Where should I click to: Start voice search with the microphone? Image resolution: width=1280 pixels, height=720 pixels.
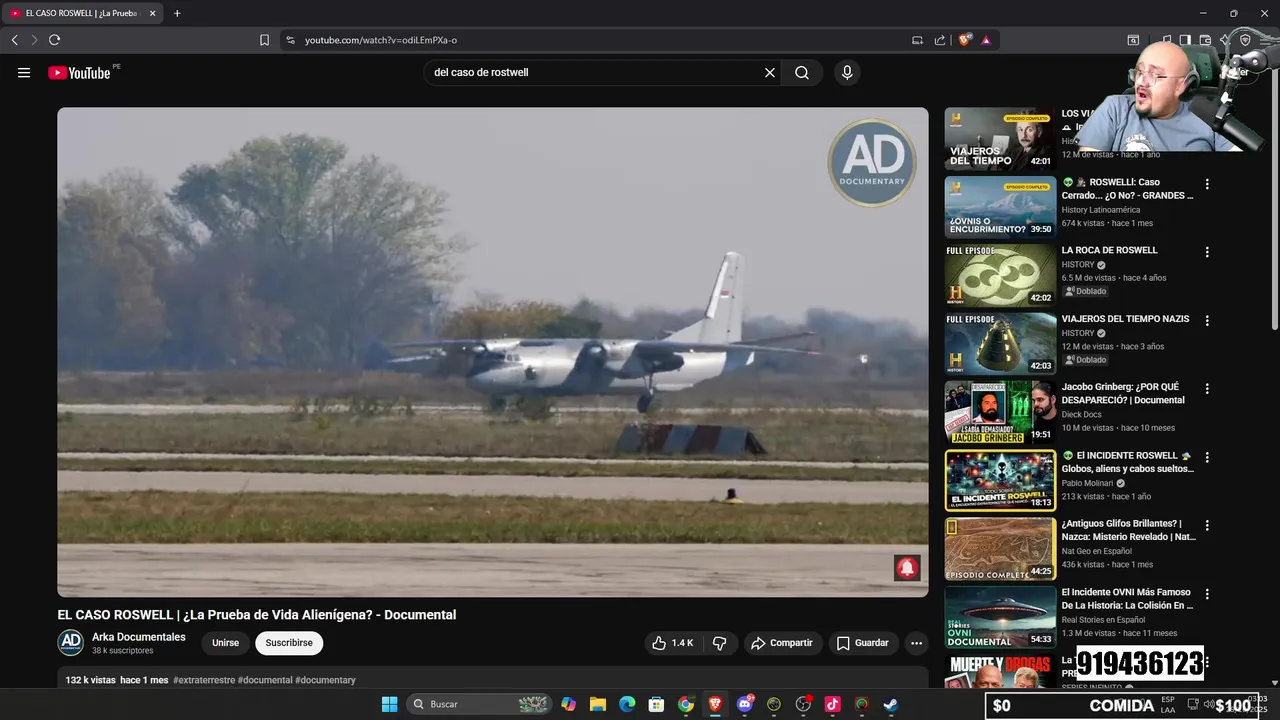[847, 72]
